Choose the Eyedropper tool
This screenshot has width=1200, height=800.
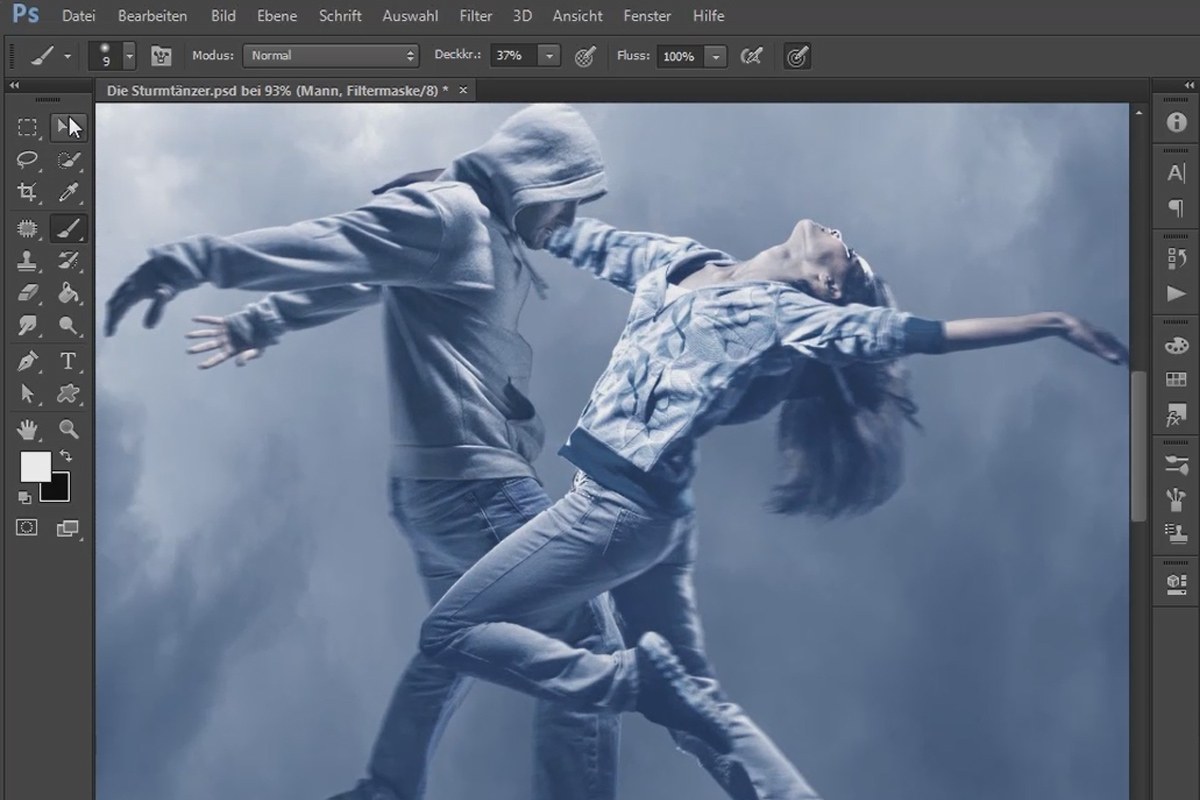tap(68, 193)
